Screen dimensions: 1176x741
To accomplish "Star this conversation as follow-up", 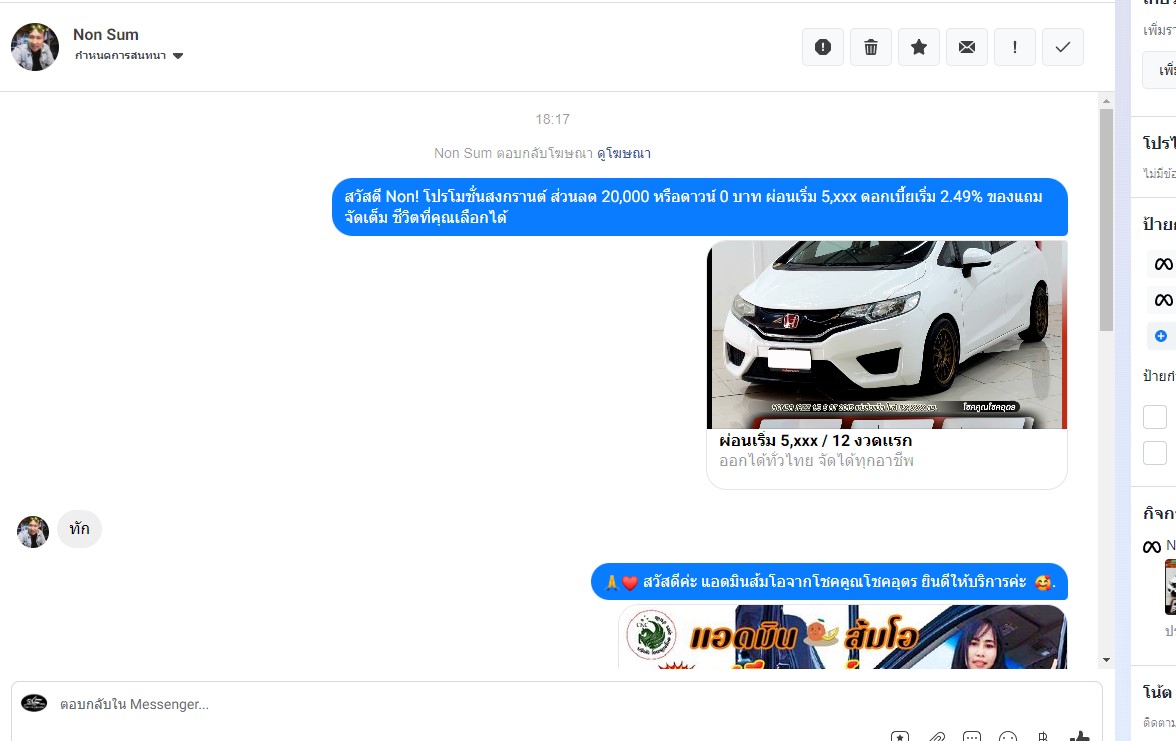I will pos(919,47).
